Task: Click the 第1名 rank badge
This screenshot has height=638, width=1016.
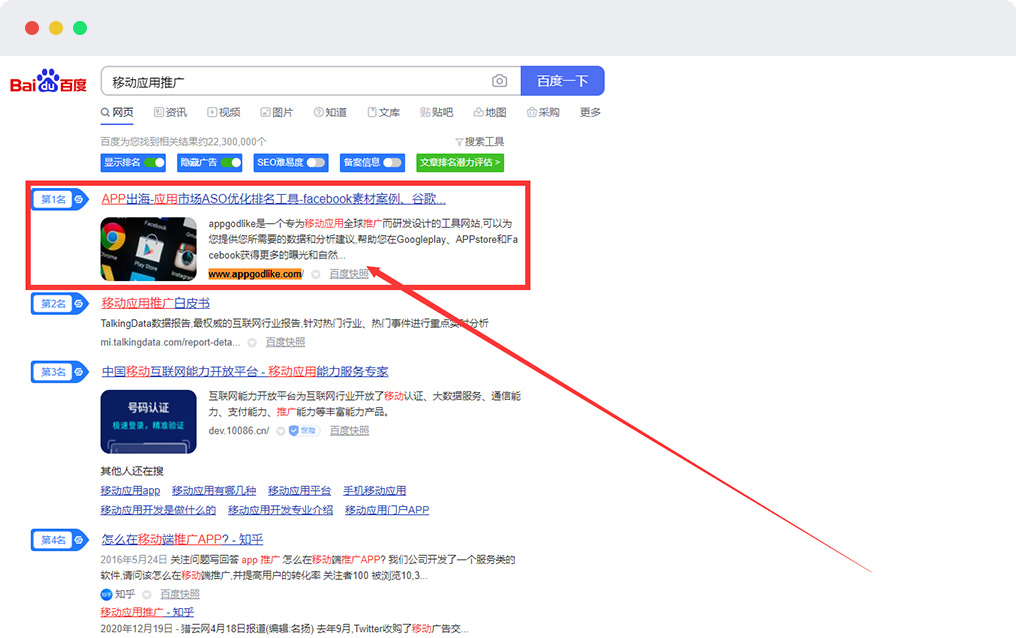Action: (60, 199)
